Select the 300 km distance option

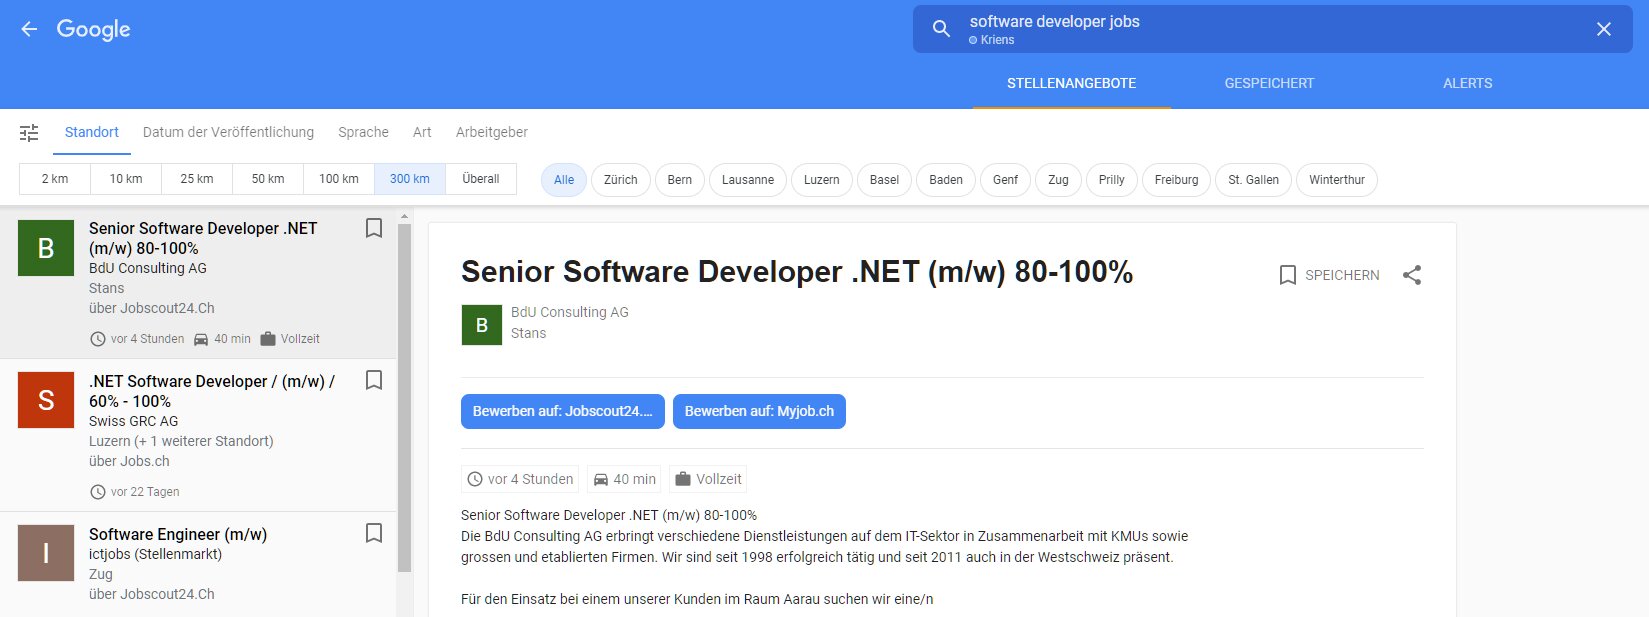(410, 179)
